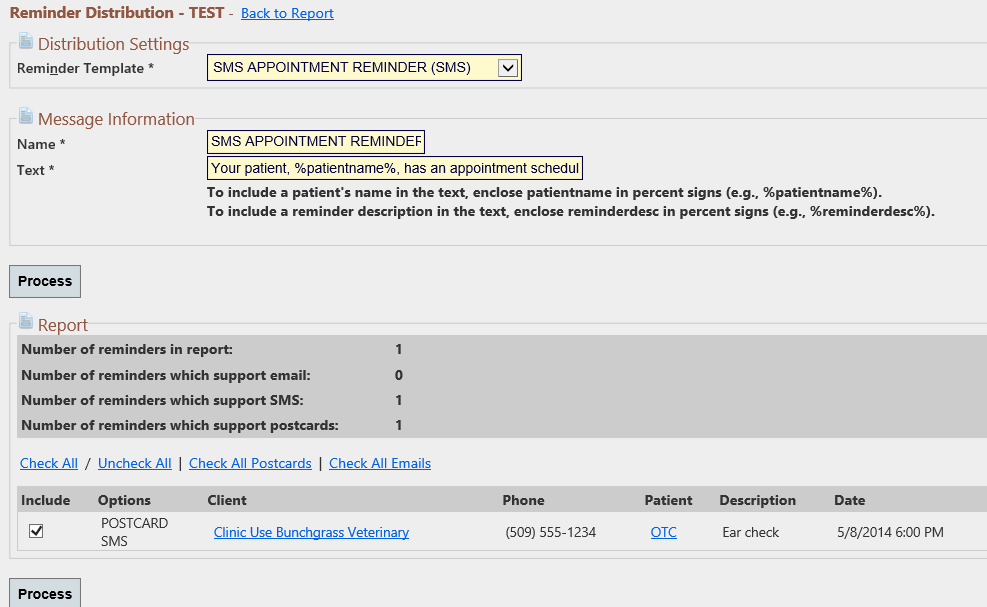987x607 pixels.
Task: Click the Client column header
Action: click(x=227, y=500)
